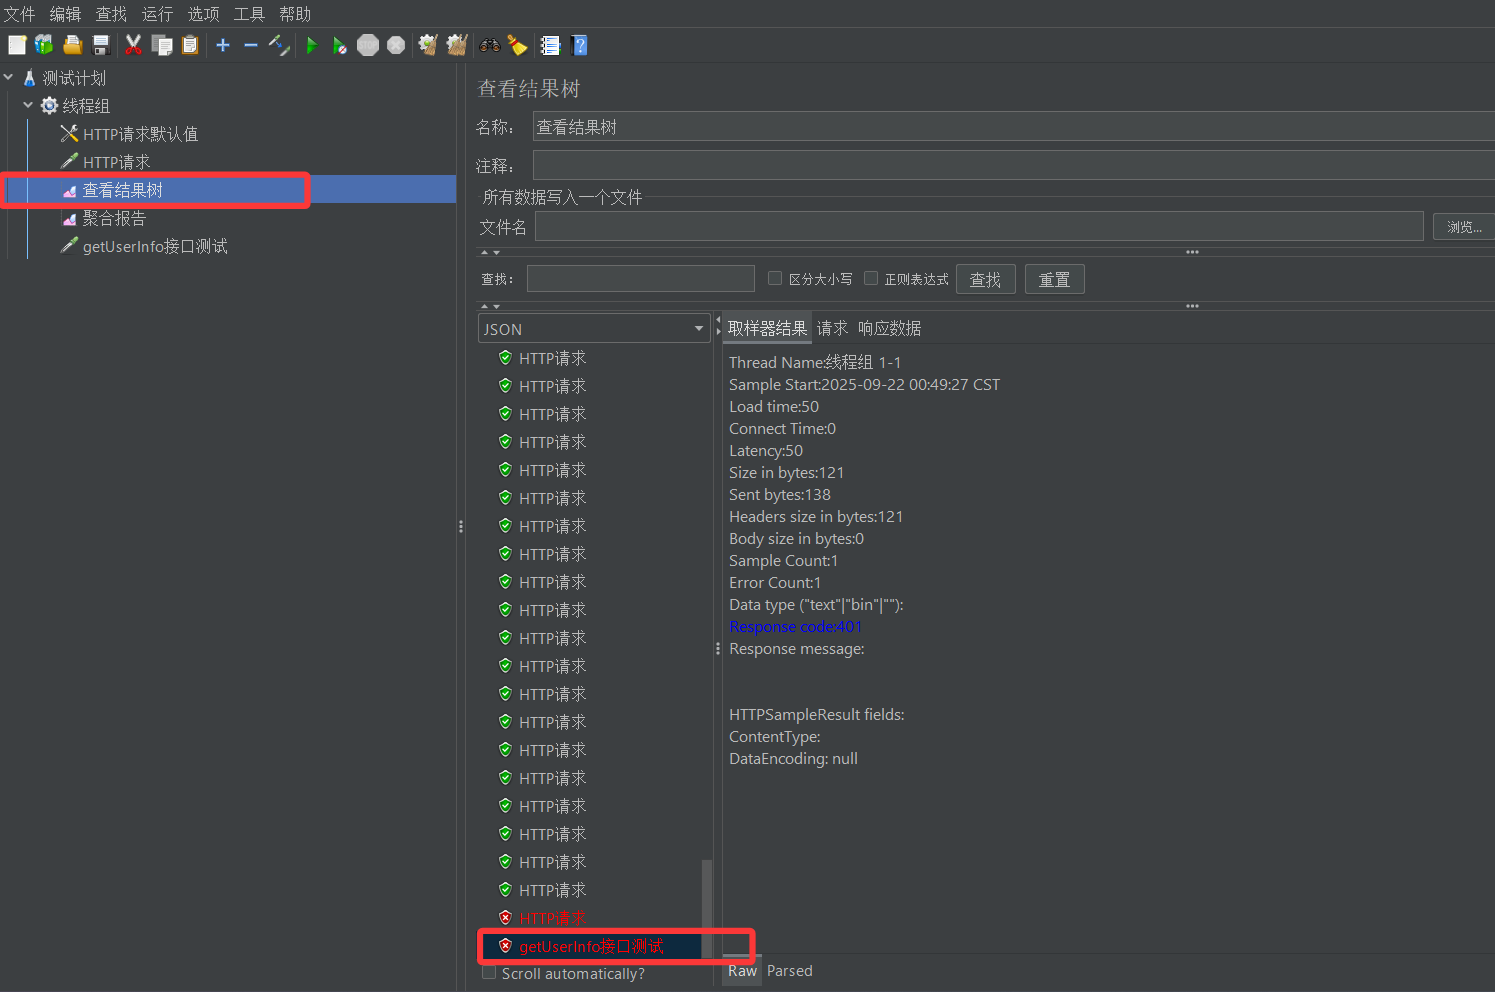Switch to the 响应数据 tab
Screen dimensions: 1495x992
pos(889,328)
